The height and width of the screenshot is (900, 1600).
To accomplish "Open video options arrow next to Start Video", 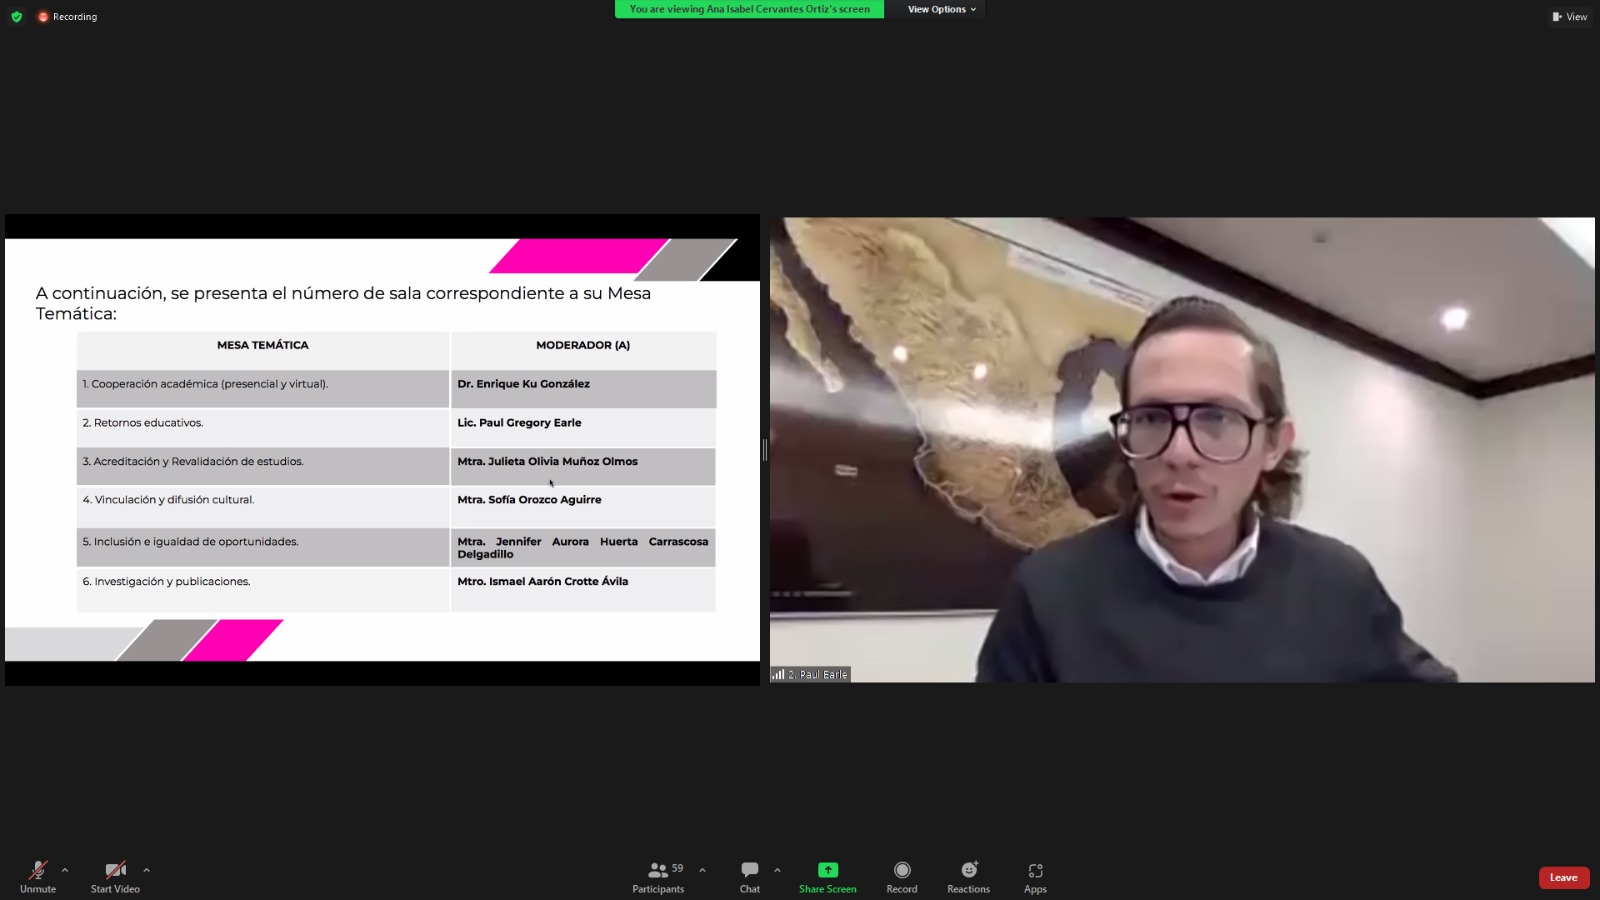I will (146, 870).
